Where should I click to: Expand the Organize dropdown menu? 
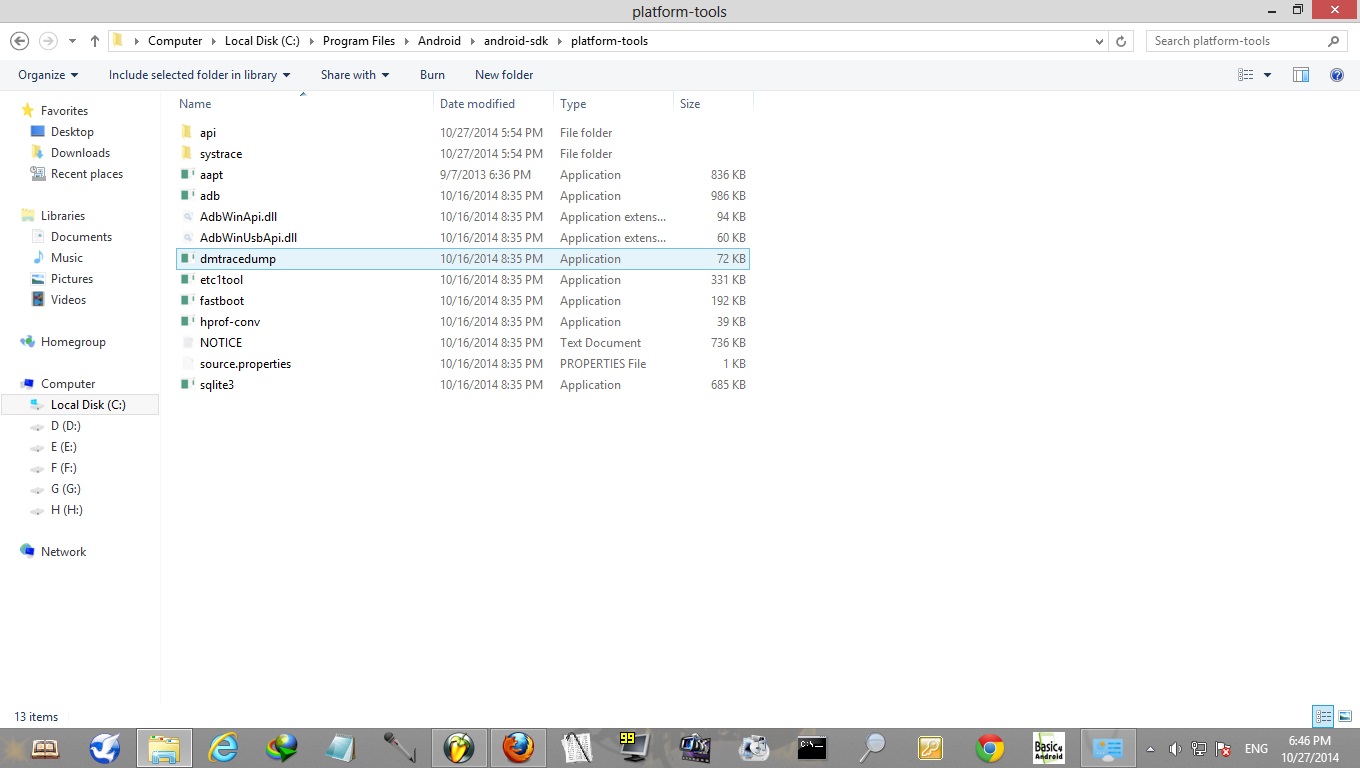coord(48,75)
